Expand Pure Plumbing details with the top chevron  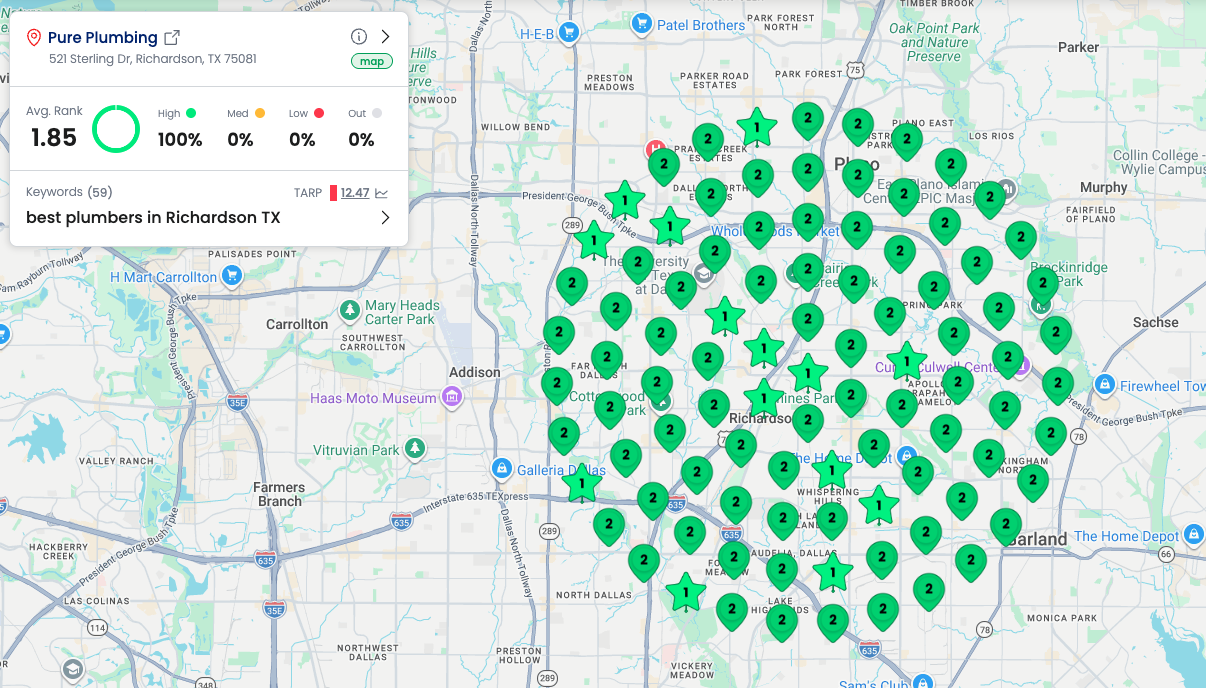click(386, 37)
